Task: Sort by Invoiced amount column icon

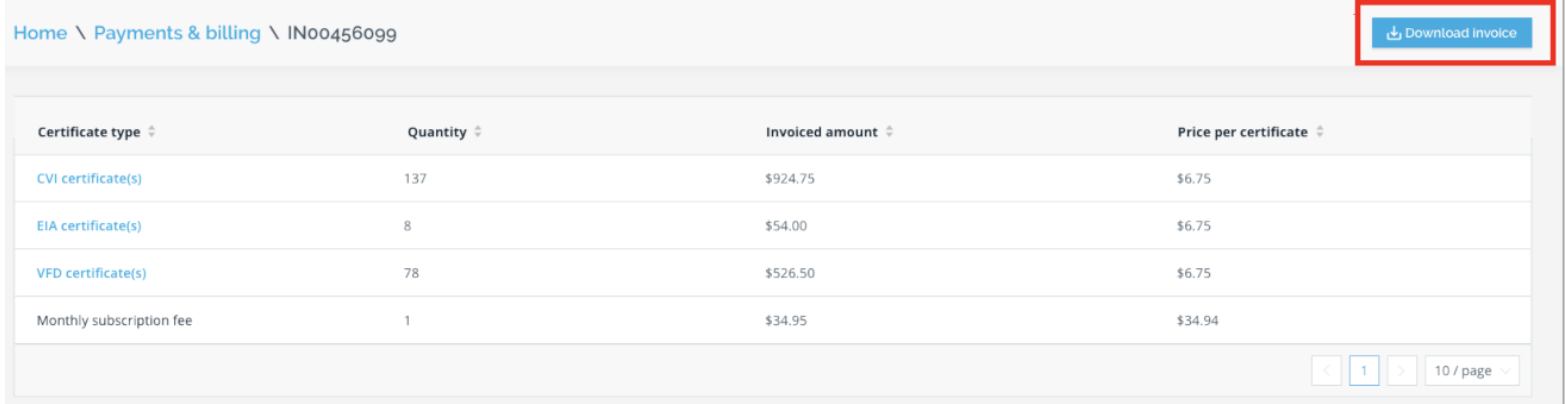Action: [889, 132]
